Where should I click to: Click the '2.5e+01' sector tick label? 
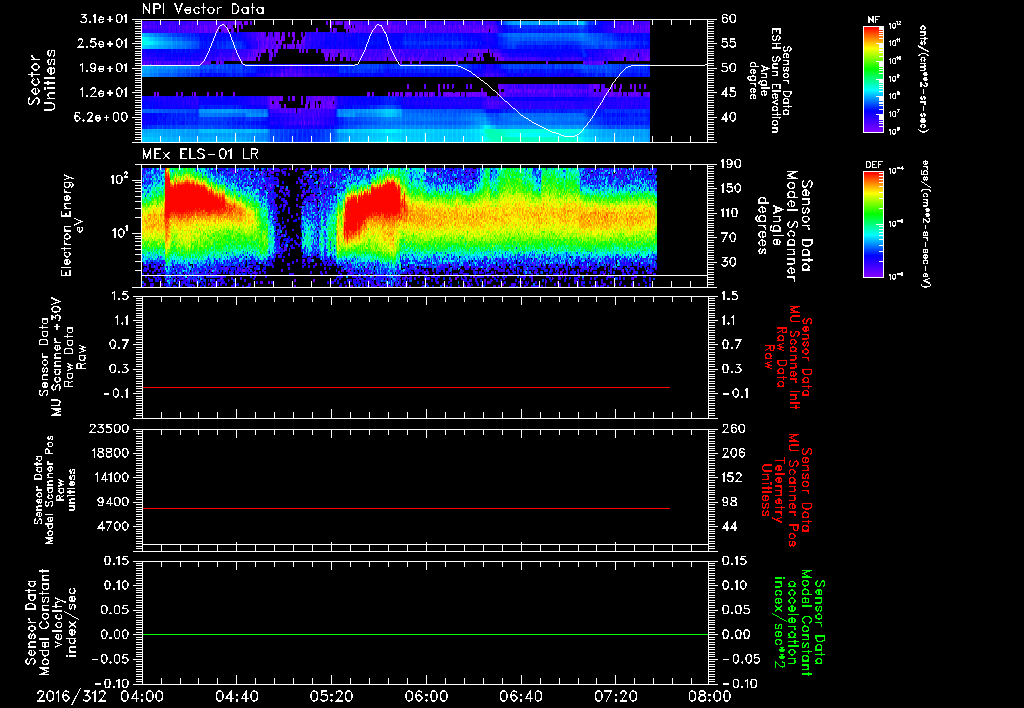click(x=104, y=43)
